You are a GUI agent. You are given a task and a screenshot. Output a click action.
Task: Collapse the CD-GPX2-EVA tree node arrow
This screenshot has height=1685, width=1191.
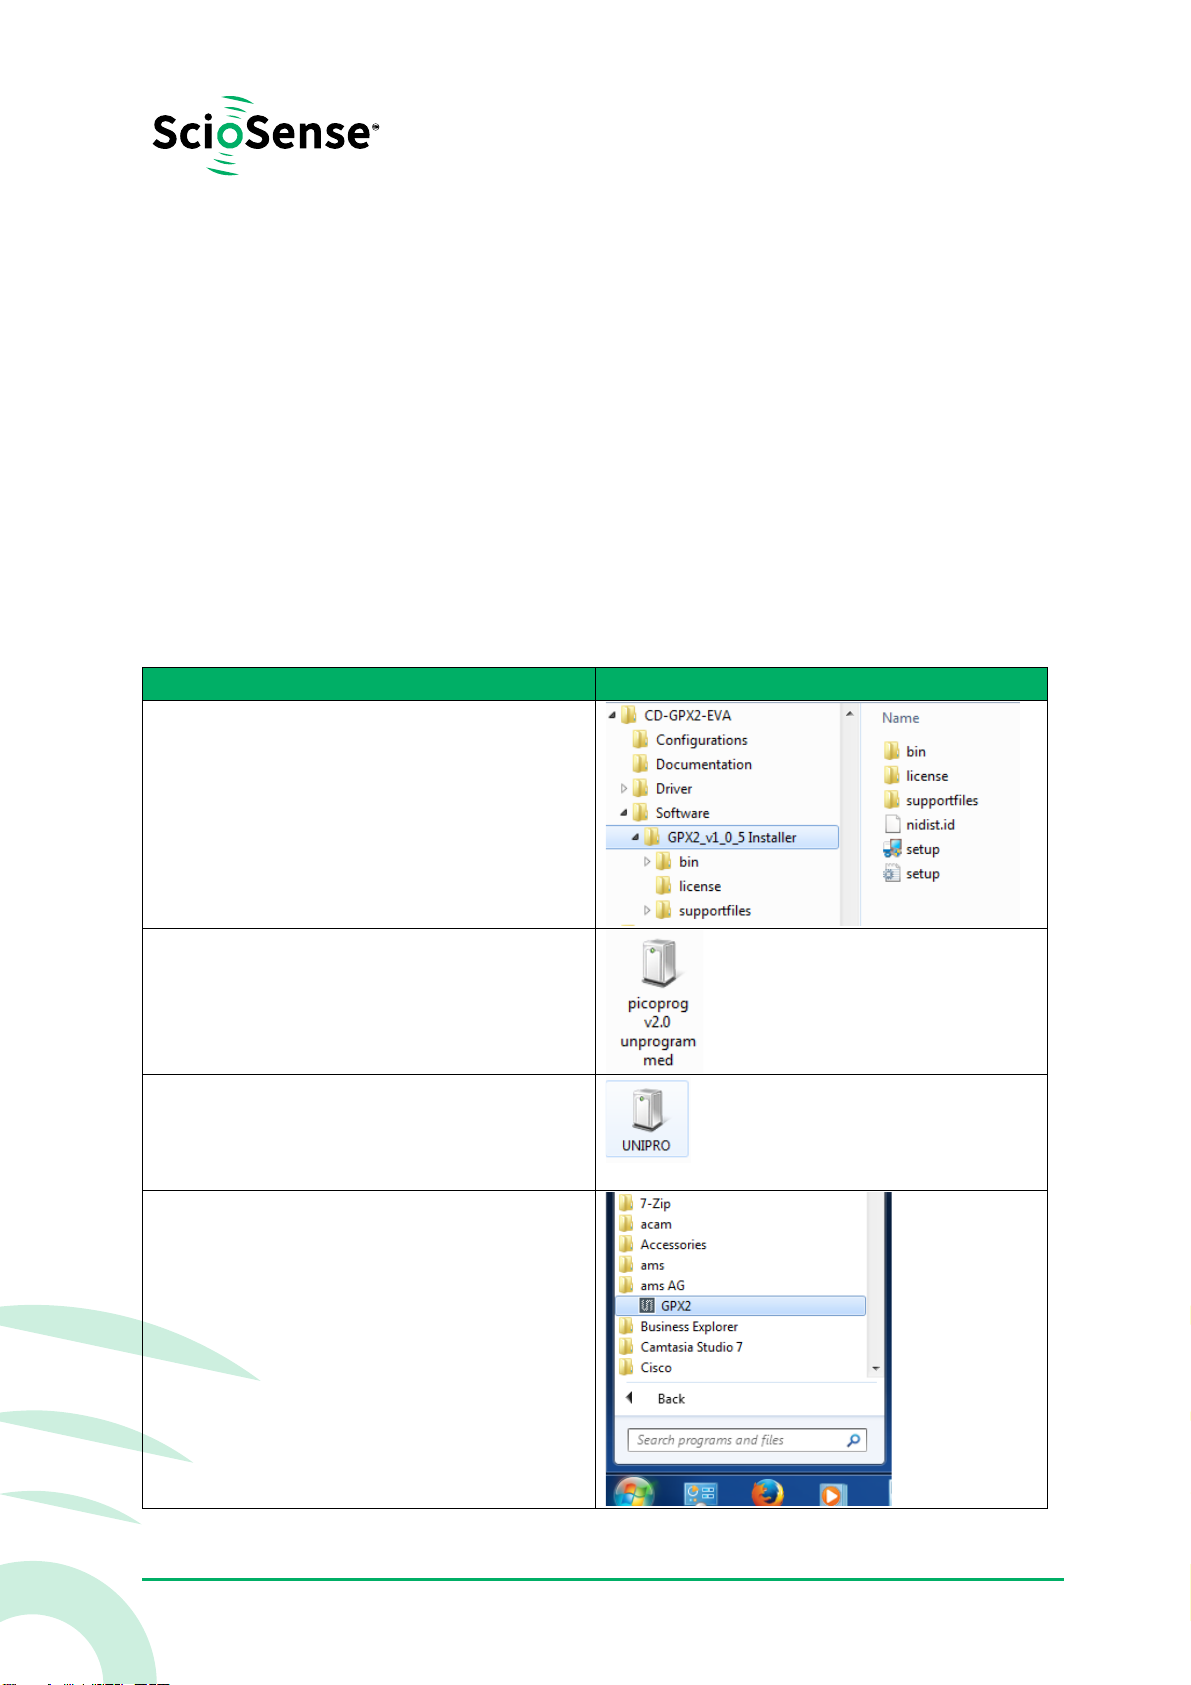[x=612, y=716]
